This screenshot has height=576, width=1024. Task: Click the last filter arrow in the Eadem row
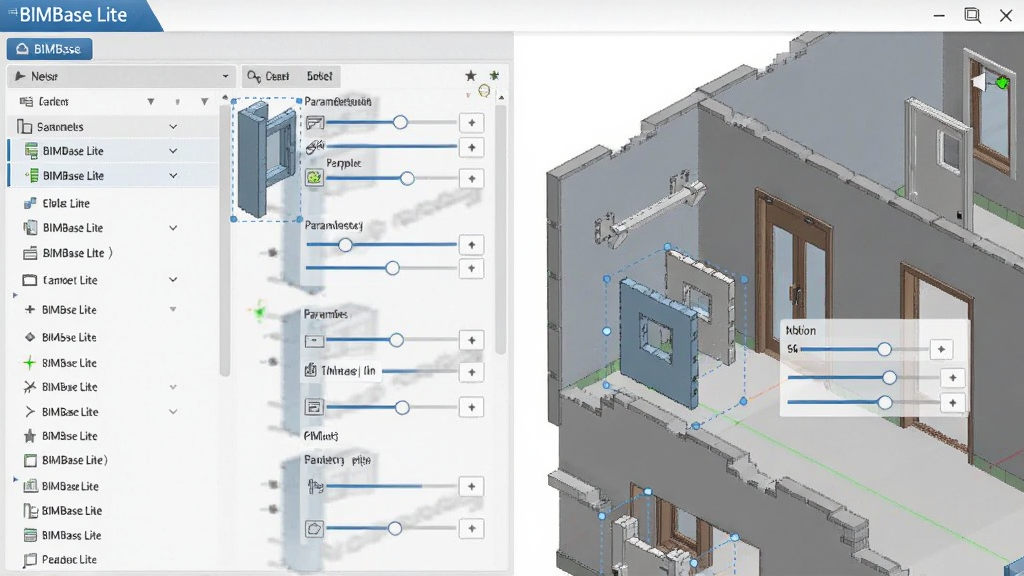204,102
